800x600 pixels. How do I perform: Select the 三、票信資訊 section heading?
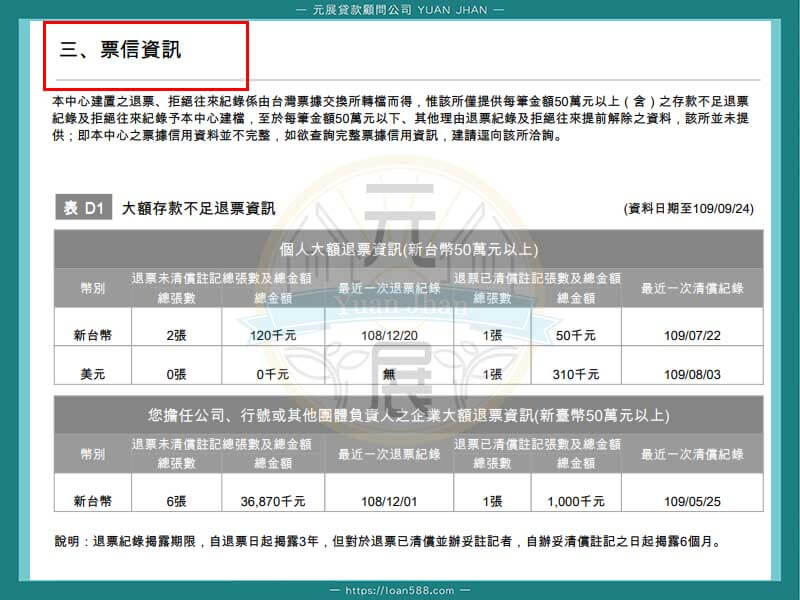tap(120, 49)
